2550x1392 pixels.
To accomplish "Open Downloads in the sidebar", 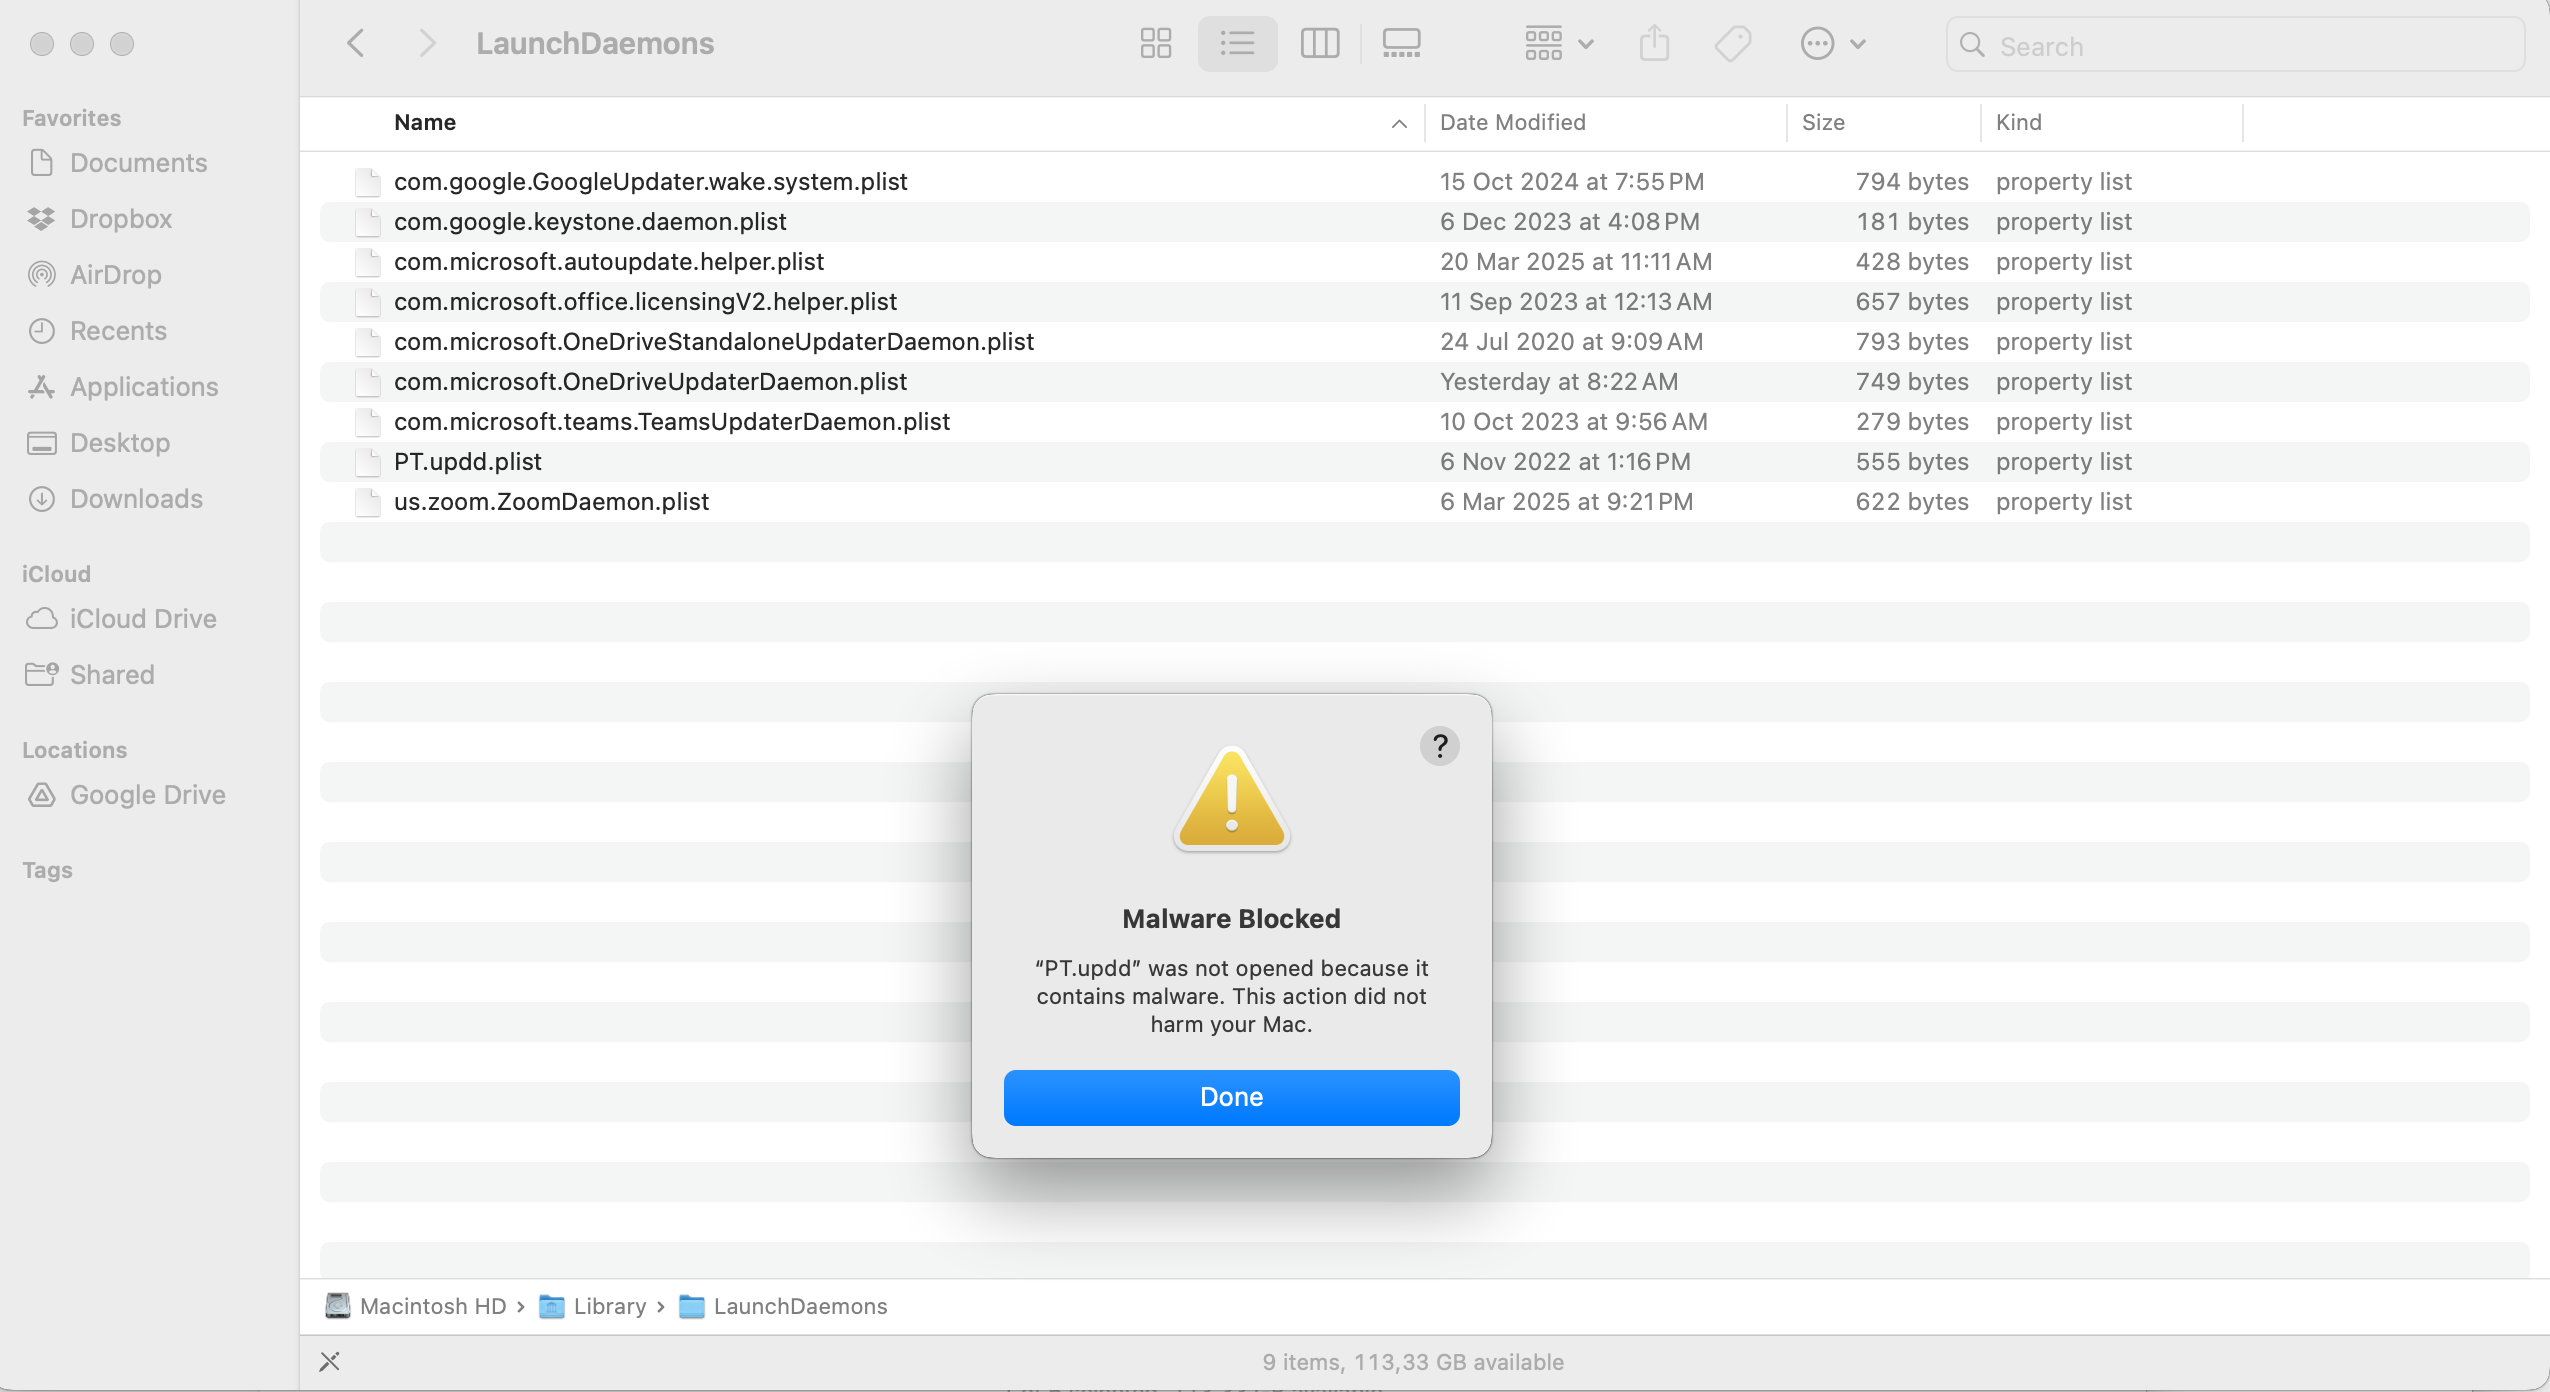I will point(136,498).
